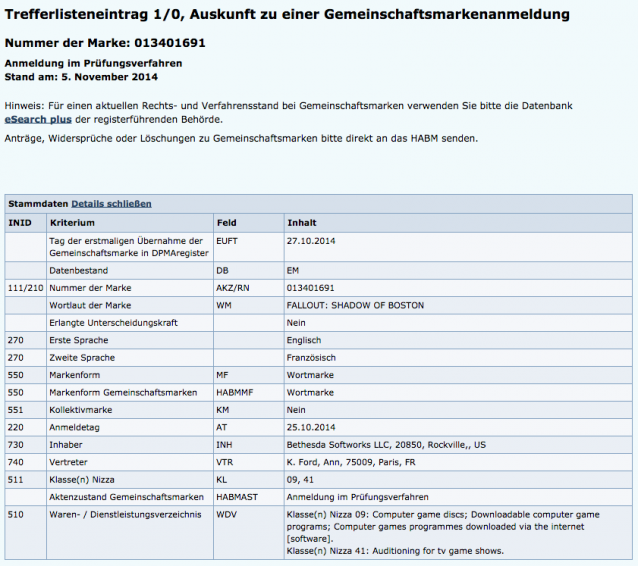Viewport: 638px width, 566px height.
Task: Click the Hinweis paragraph about Gemeinschaftsmarken
Action: click(288, 113)
